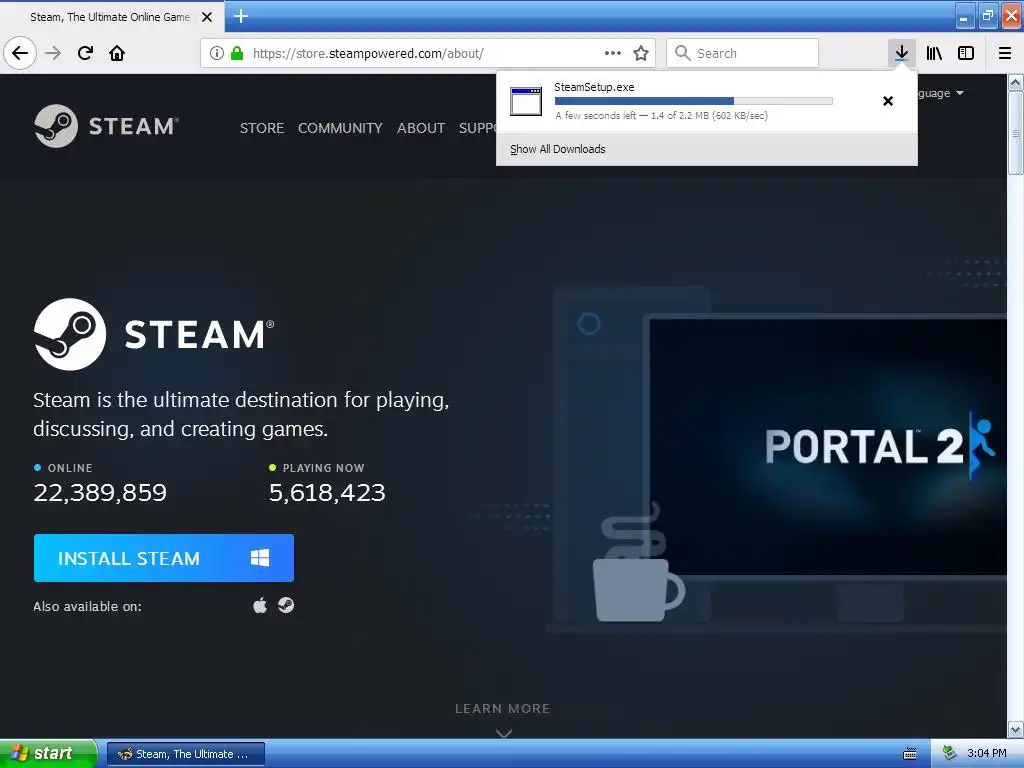Viewport: 1024px width, 768px height.
Task: Click the Portal 2 monitor image
Action: pos(827,447)
